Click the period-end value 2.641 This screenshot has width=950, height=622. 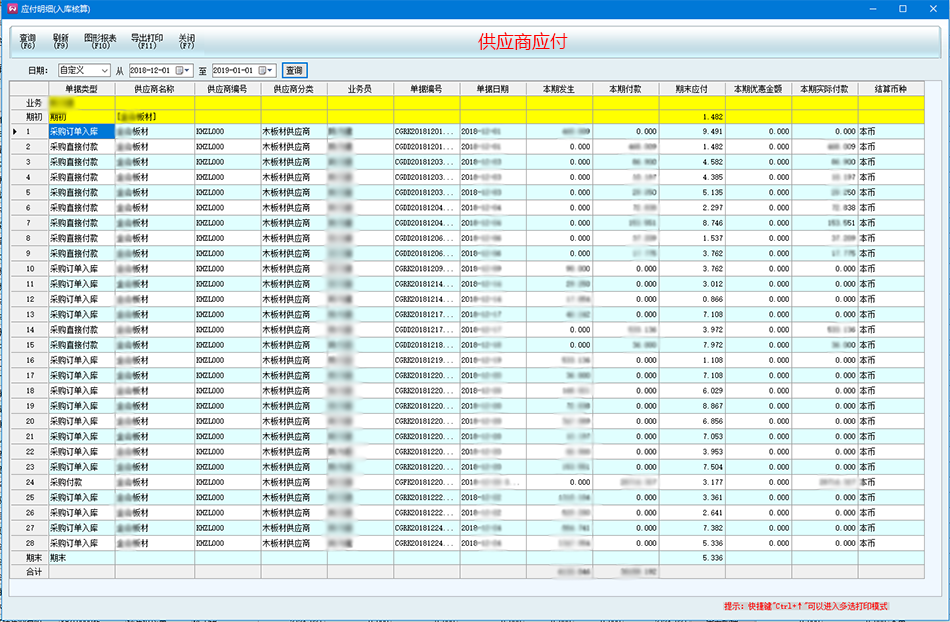pos(713,512)
